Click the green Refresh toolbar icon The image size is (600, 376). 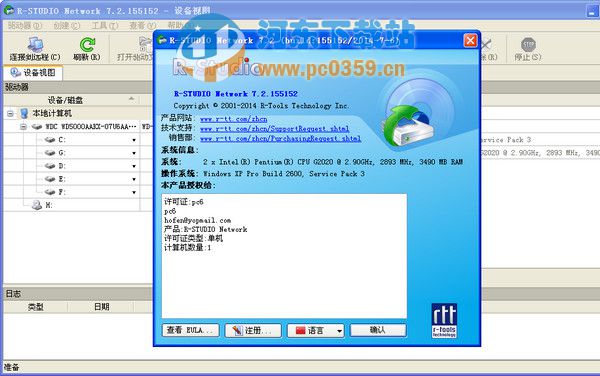[87, 44]
